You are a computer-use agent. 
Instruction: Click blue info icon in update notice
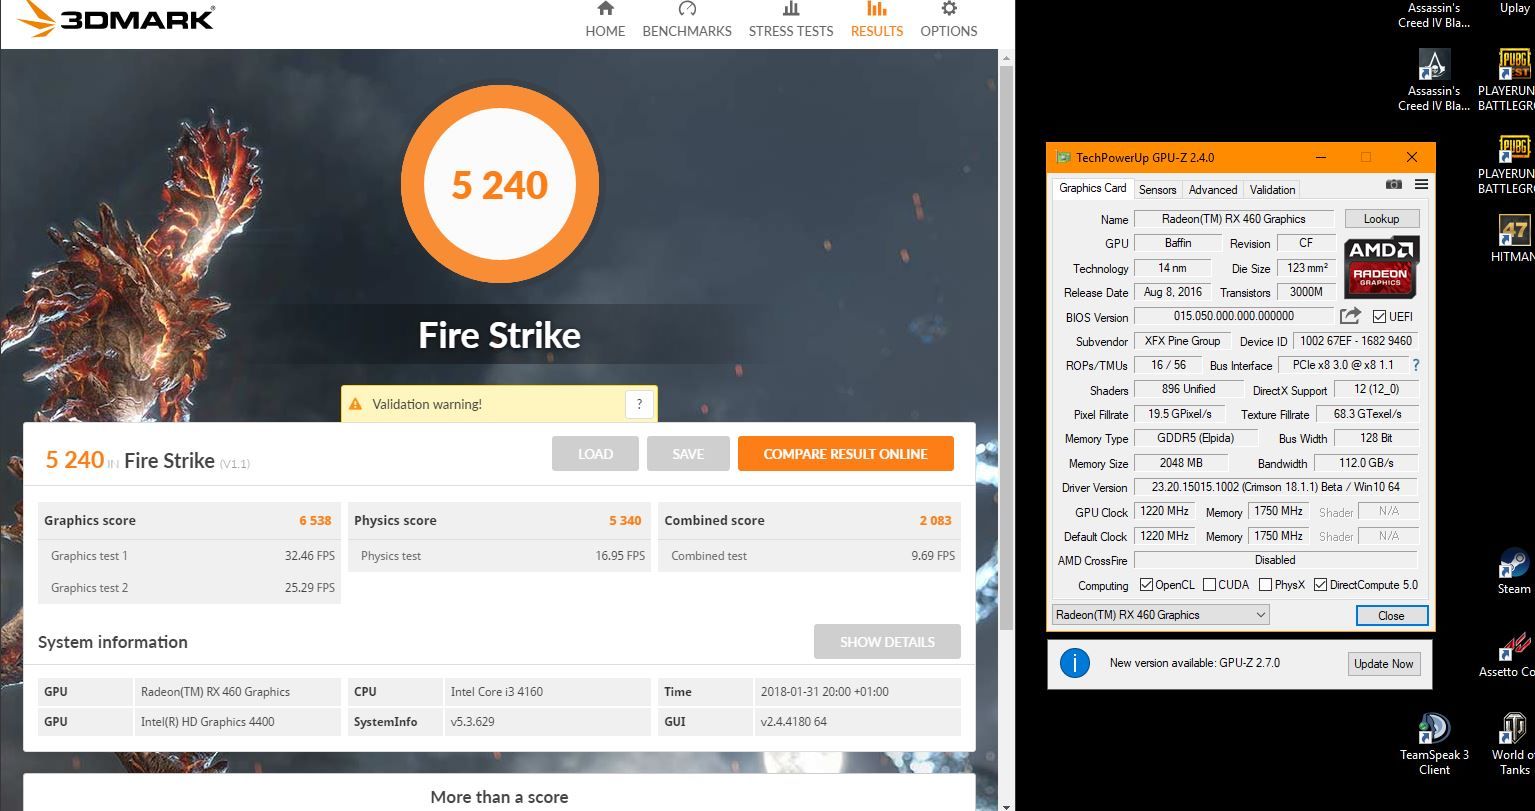coord(1074,663)
